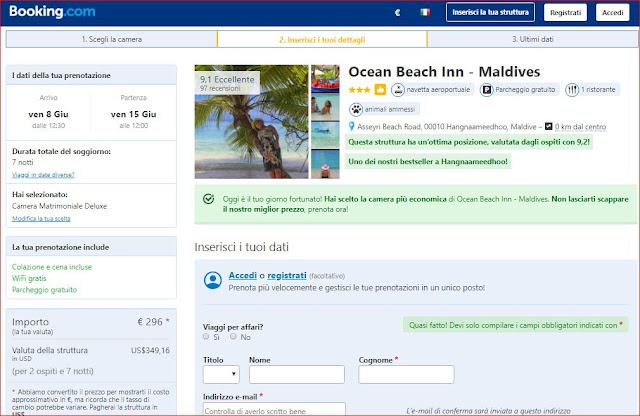The image size is (640, 416).
Task: Click the Camera Matrimoniale Deluxe text
Action: point(59,206)
